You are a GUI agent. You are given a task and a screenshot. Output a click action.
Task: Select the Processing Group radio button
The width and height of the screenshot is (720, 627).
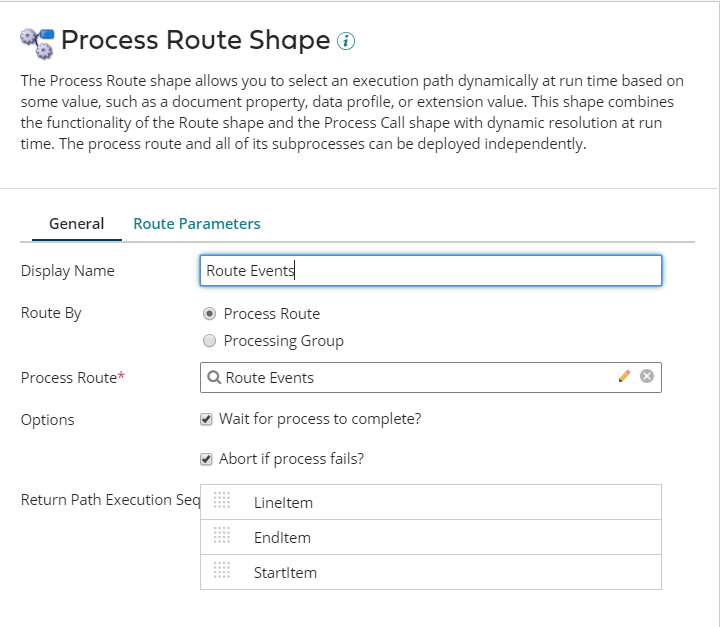pyautogui.click(x=209, y=340)
